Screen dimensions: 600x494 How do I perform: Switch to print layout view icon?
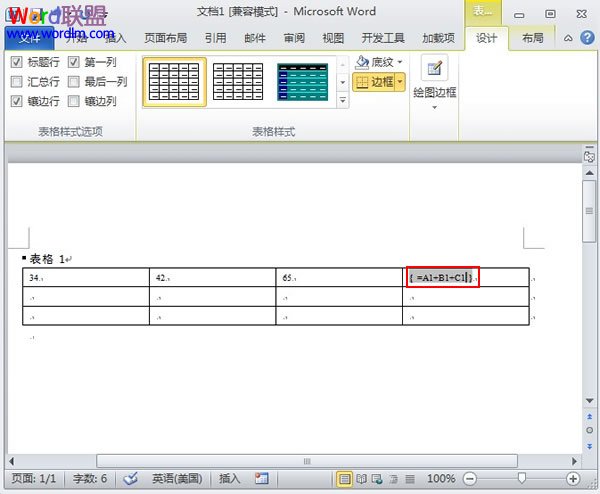tap(344, 479)
